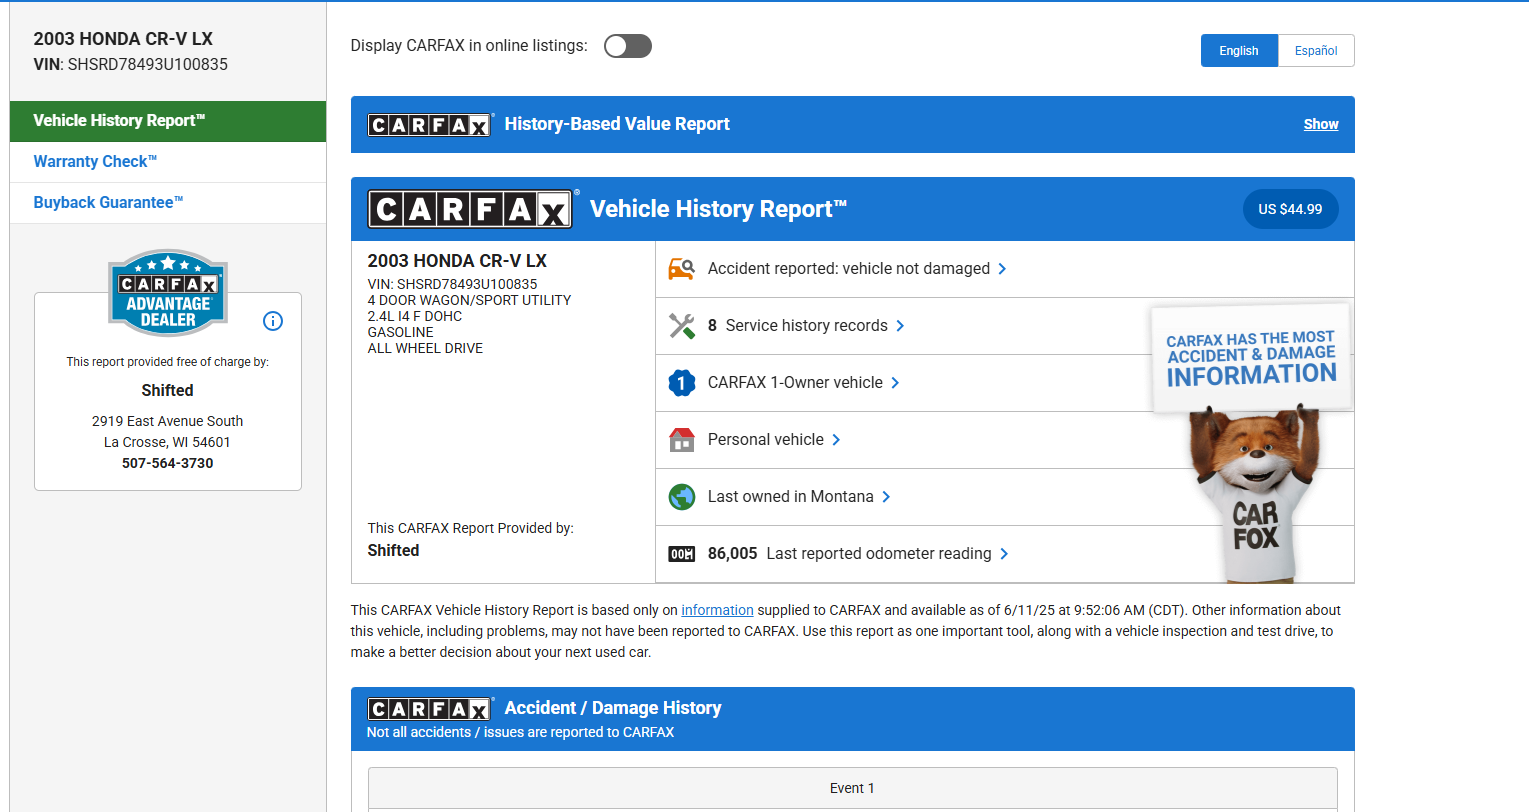Click the CARFAX Advantage Dealer badge
This screenshot has width=1529, height=812.
point(168,292)
